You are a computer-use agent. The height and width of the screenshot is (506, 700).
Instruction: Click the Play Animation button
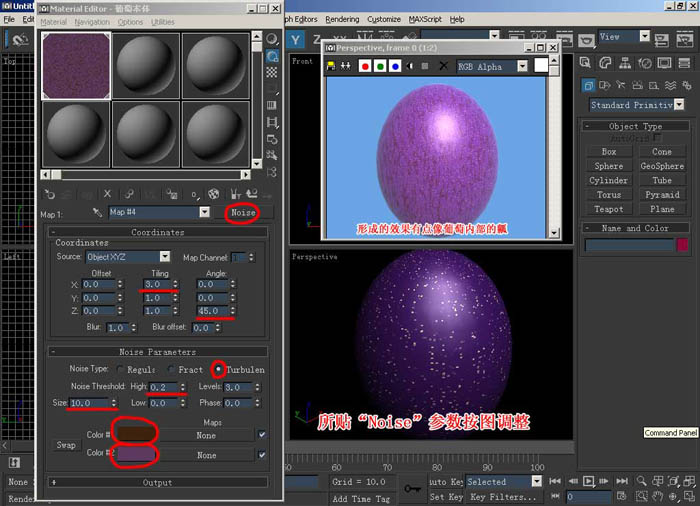pos(589,481)
